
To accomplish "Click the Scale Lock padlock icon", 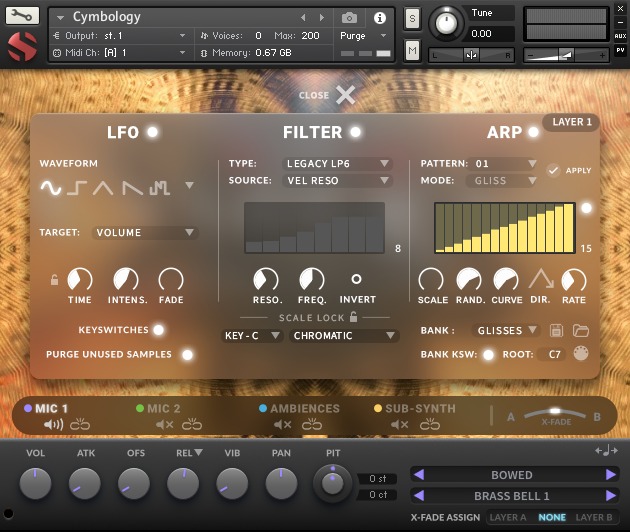I will point(353,317).
